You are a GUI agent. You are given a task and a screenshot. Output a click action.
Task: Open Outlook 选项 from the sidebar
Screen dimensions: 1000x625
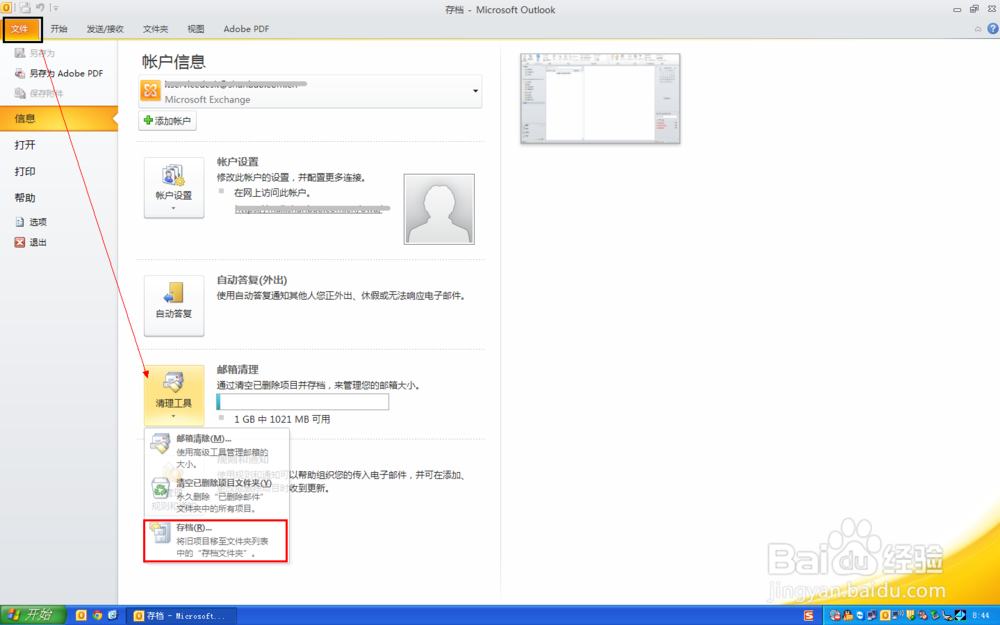pos(31,222)
